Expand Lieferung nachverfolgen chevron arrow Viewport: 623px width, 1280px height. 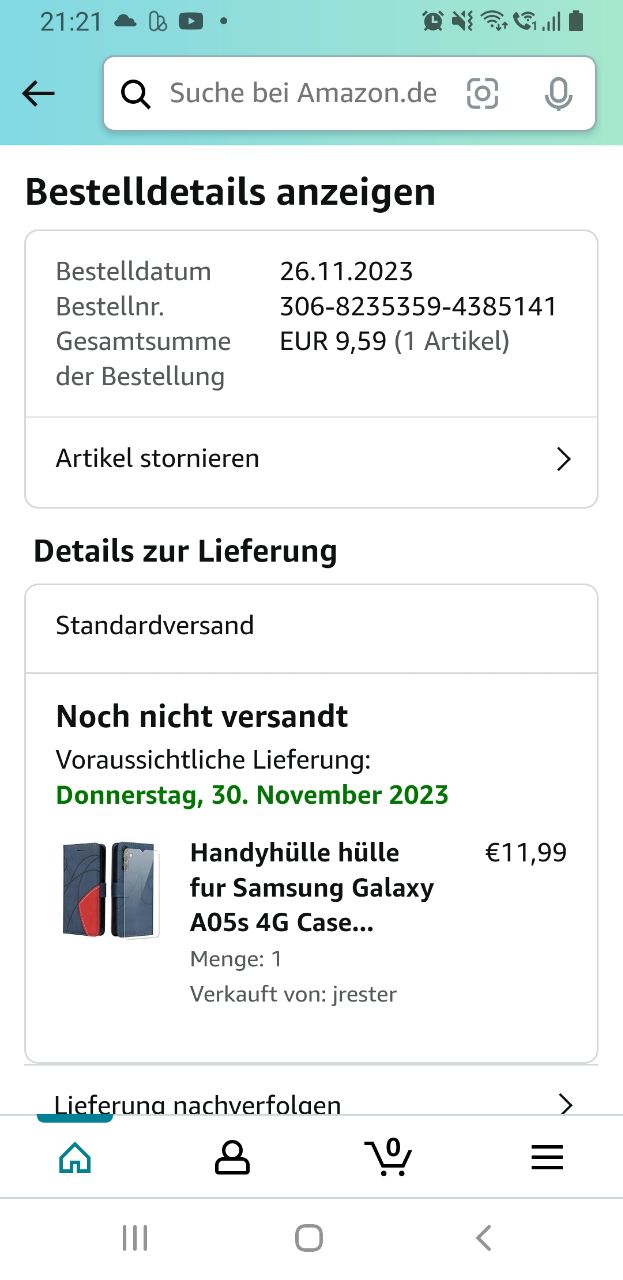[x=565, y=1104]
